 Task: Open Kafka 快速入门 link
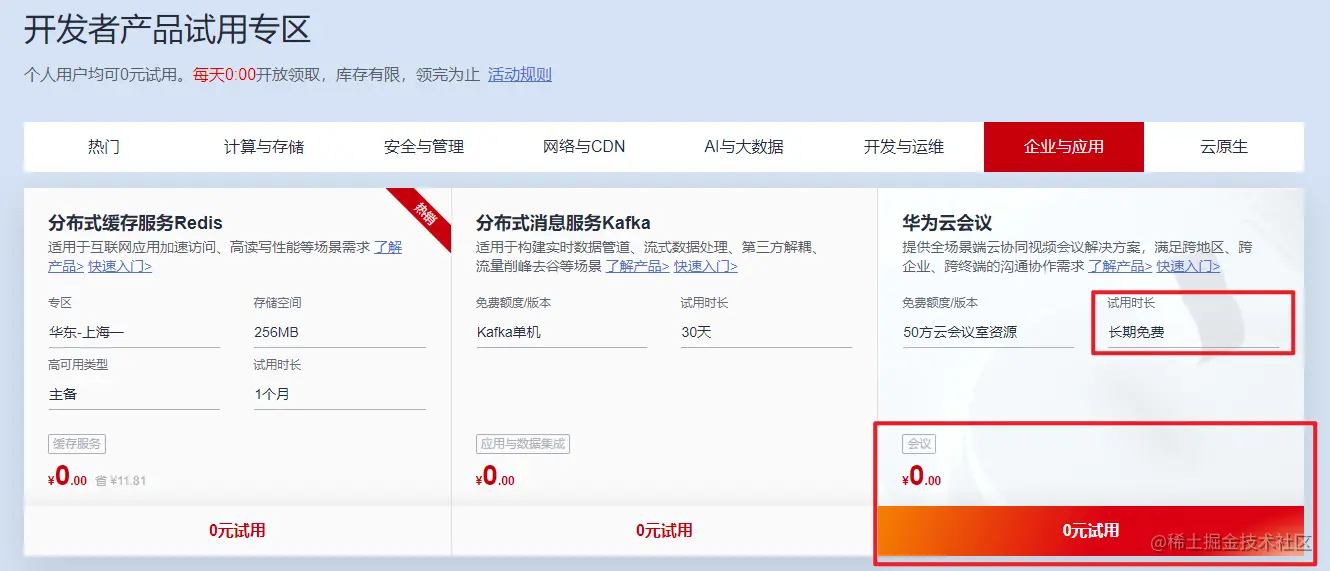click(706, 266)
